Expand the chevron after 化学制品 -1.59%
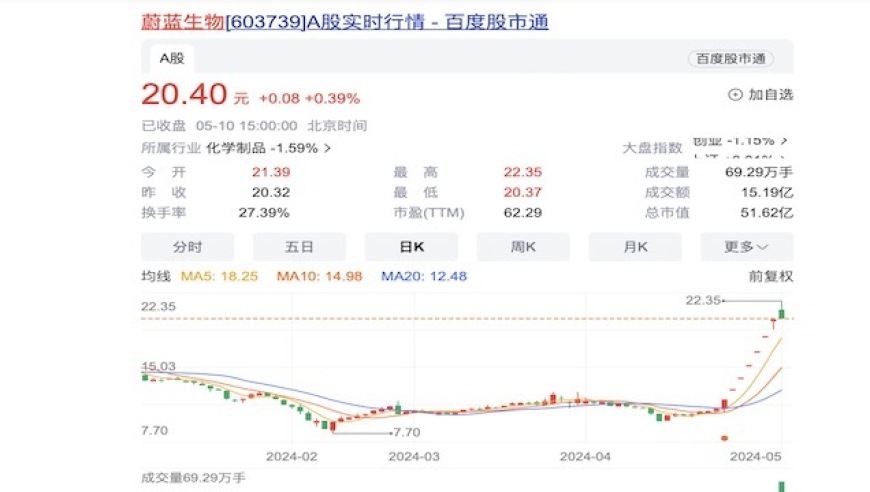Image resolution: width=870 pixels, height=492 pixels. (327, 148)
